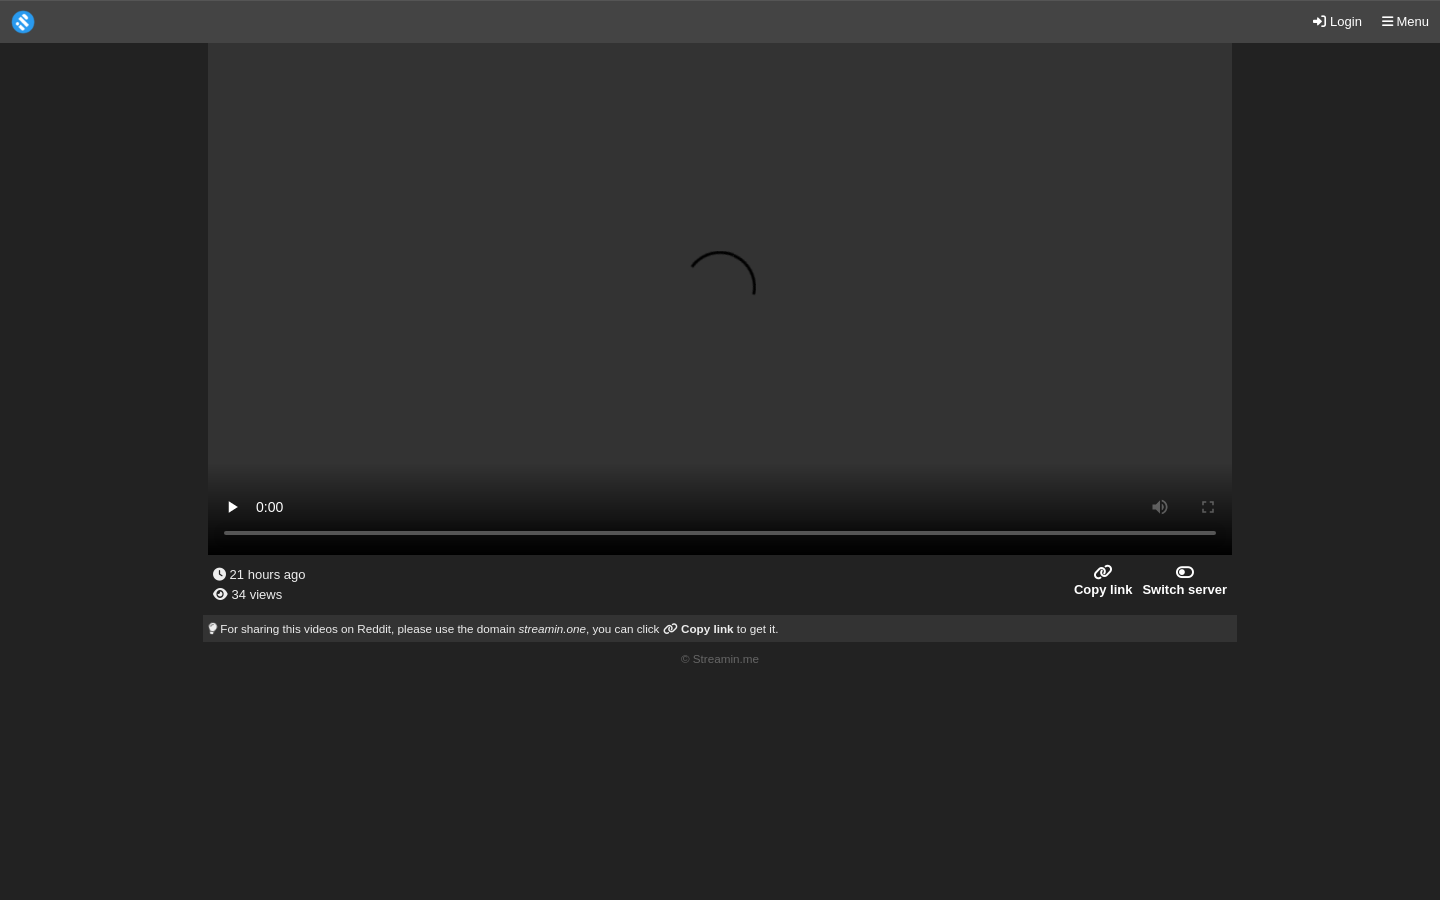The image size is (1440, 900).
Task: Click the Streamin logo in the header
Action: click(23, 22)
